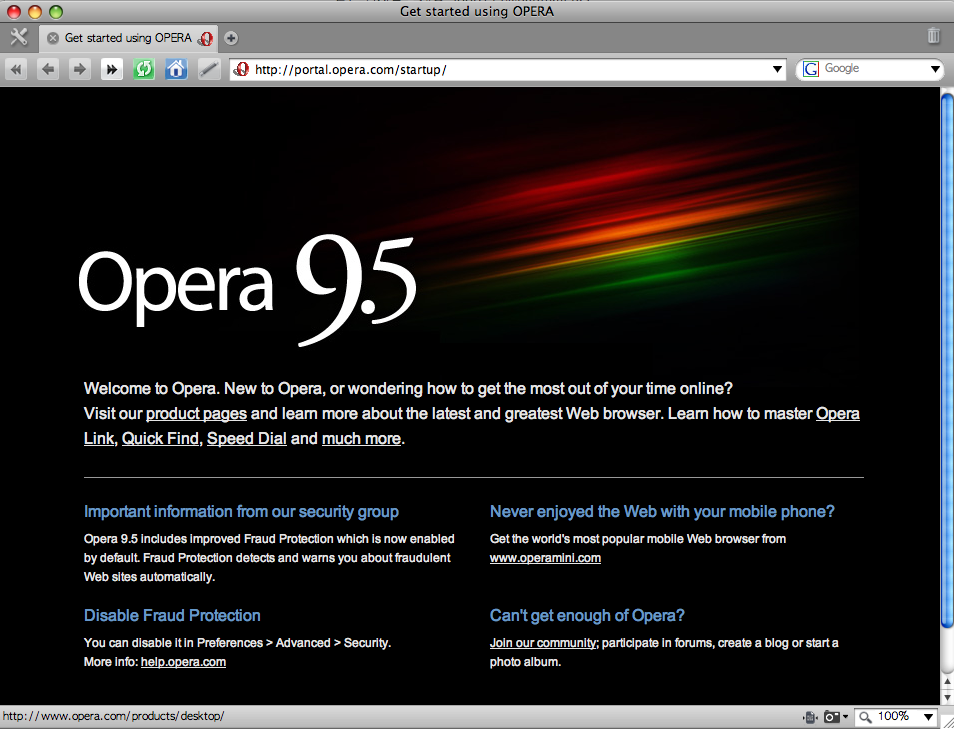Image resolution: width=954 pixels, height=729 pixels.
Task: Reload the current page
Action: [144, 69]
